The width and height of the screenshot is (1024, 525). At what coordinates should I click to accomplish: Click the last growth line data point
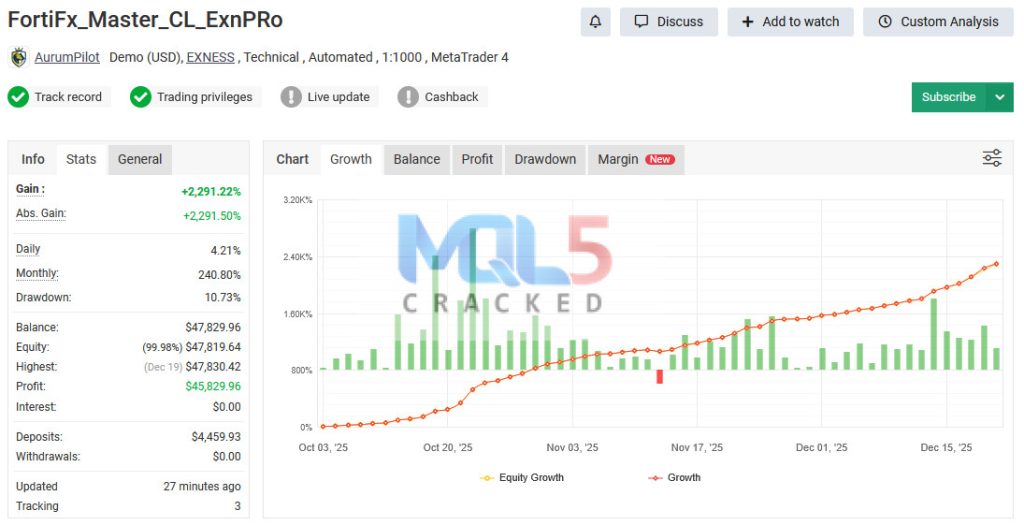click(x=996, y=264)
